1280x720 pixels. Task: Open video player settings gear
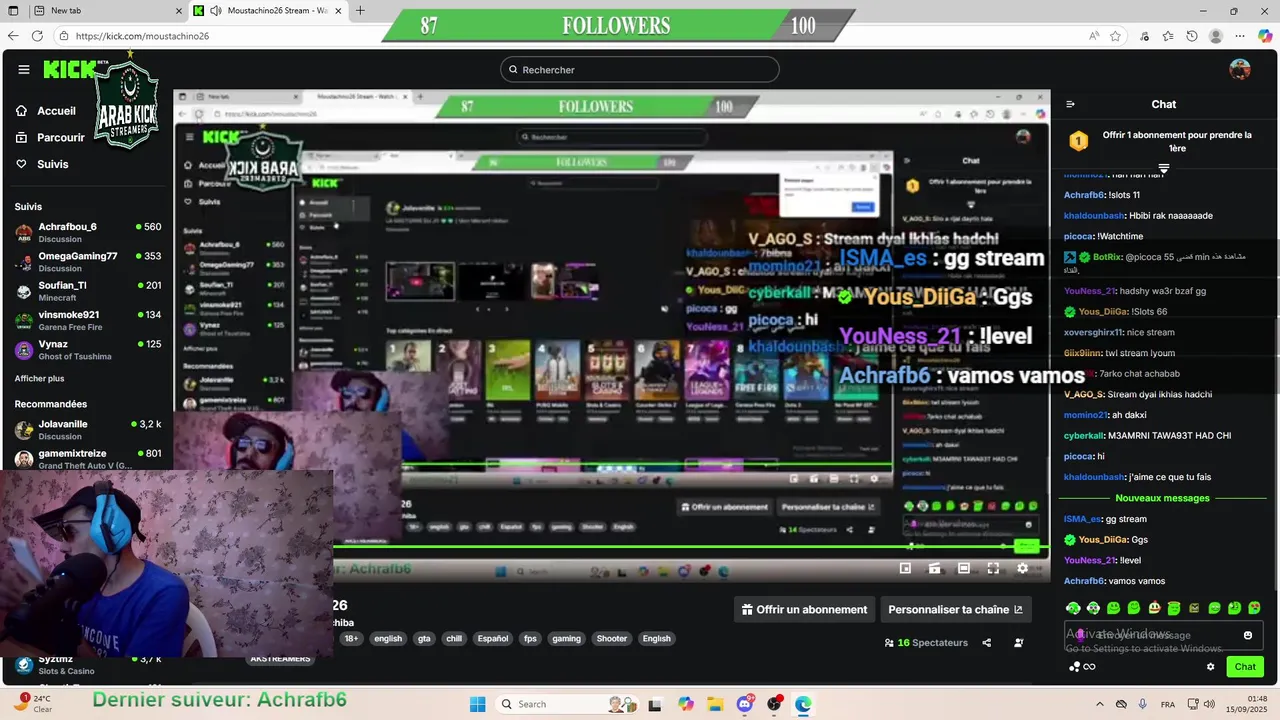(1022, 568)
